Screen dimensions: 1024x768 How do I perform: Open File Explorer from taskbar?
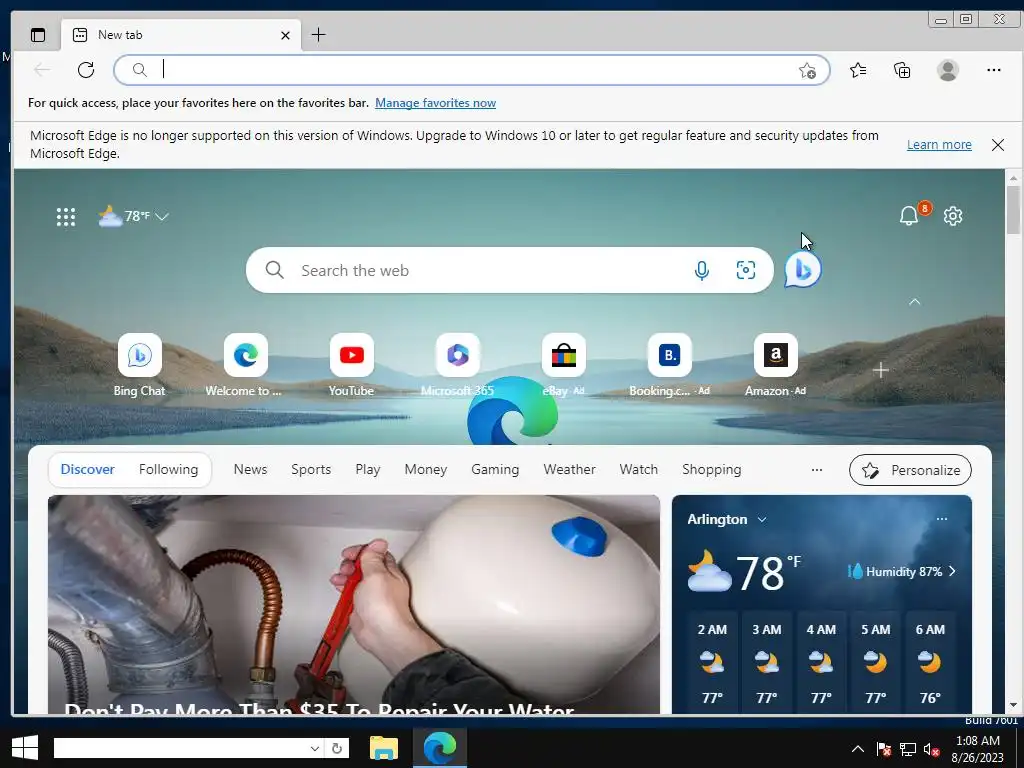(384, 748)
